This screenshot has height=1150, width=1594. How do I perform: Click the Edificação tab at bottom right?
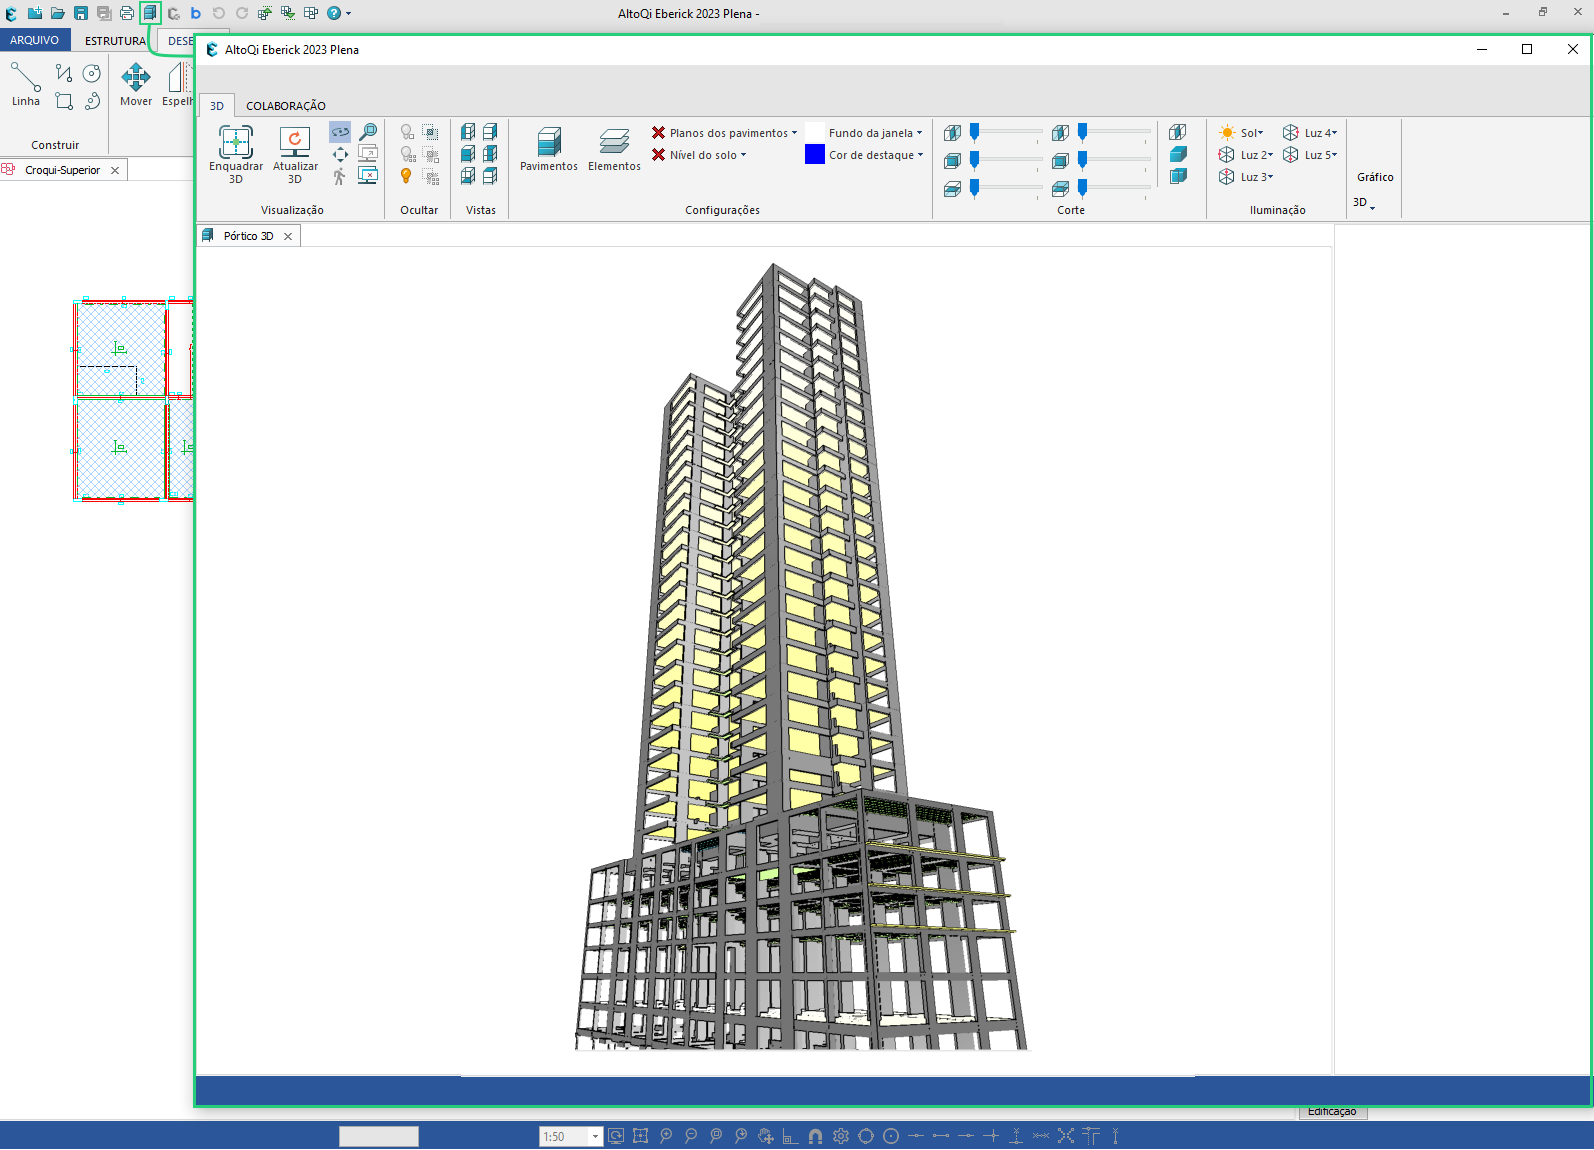click(x=1332, y=1112)
